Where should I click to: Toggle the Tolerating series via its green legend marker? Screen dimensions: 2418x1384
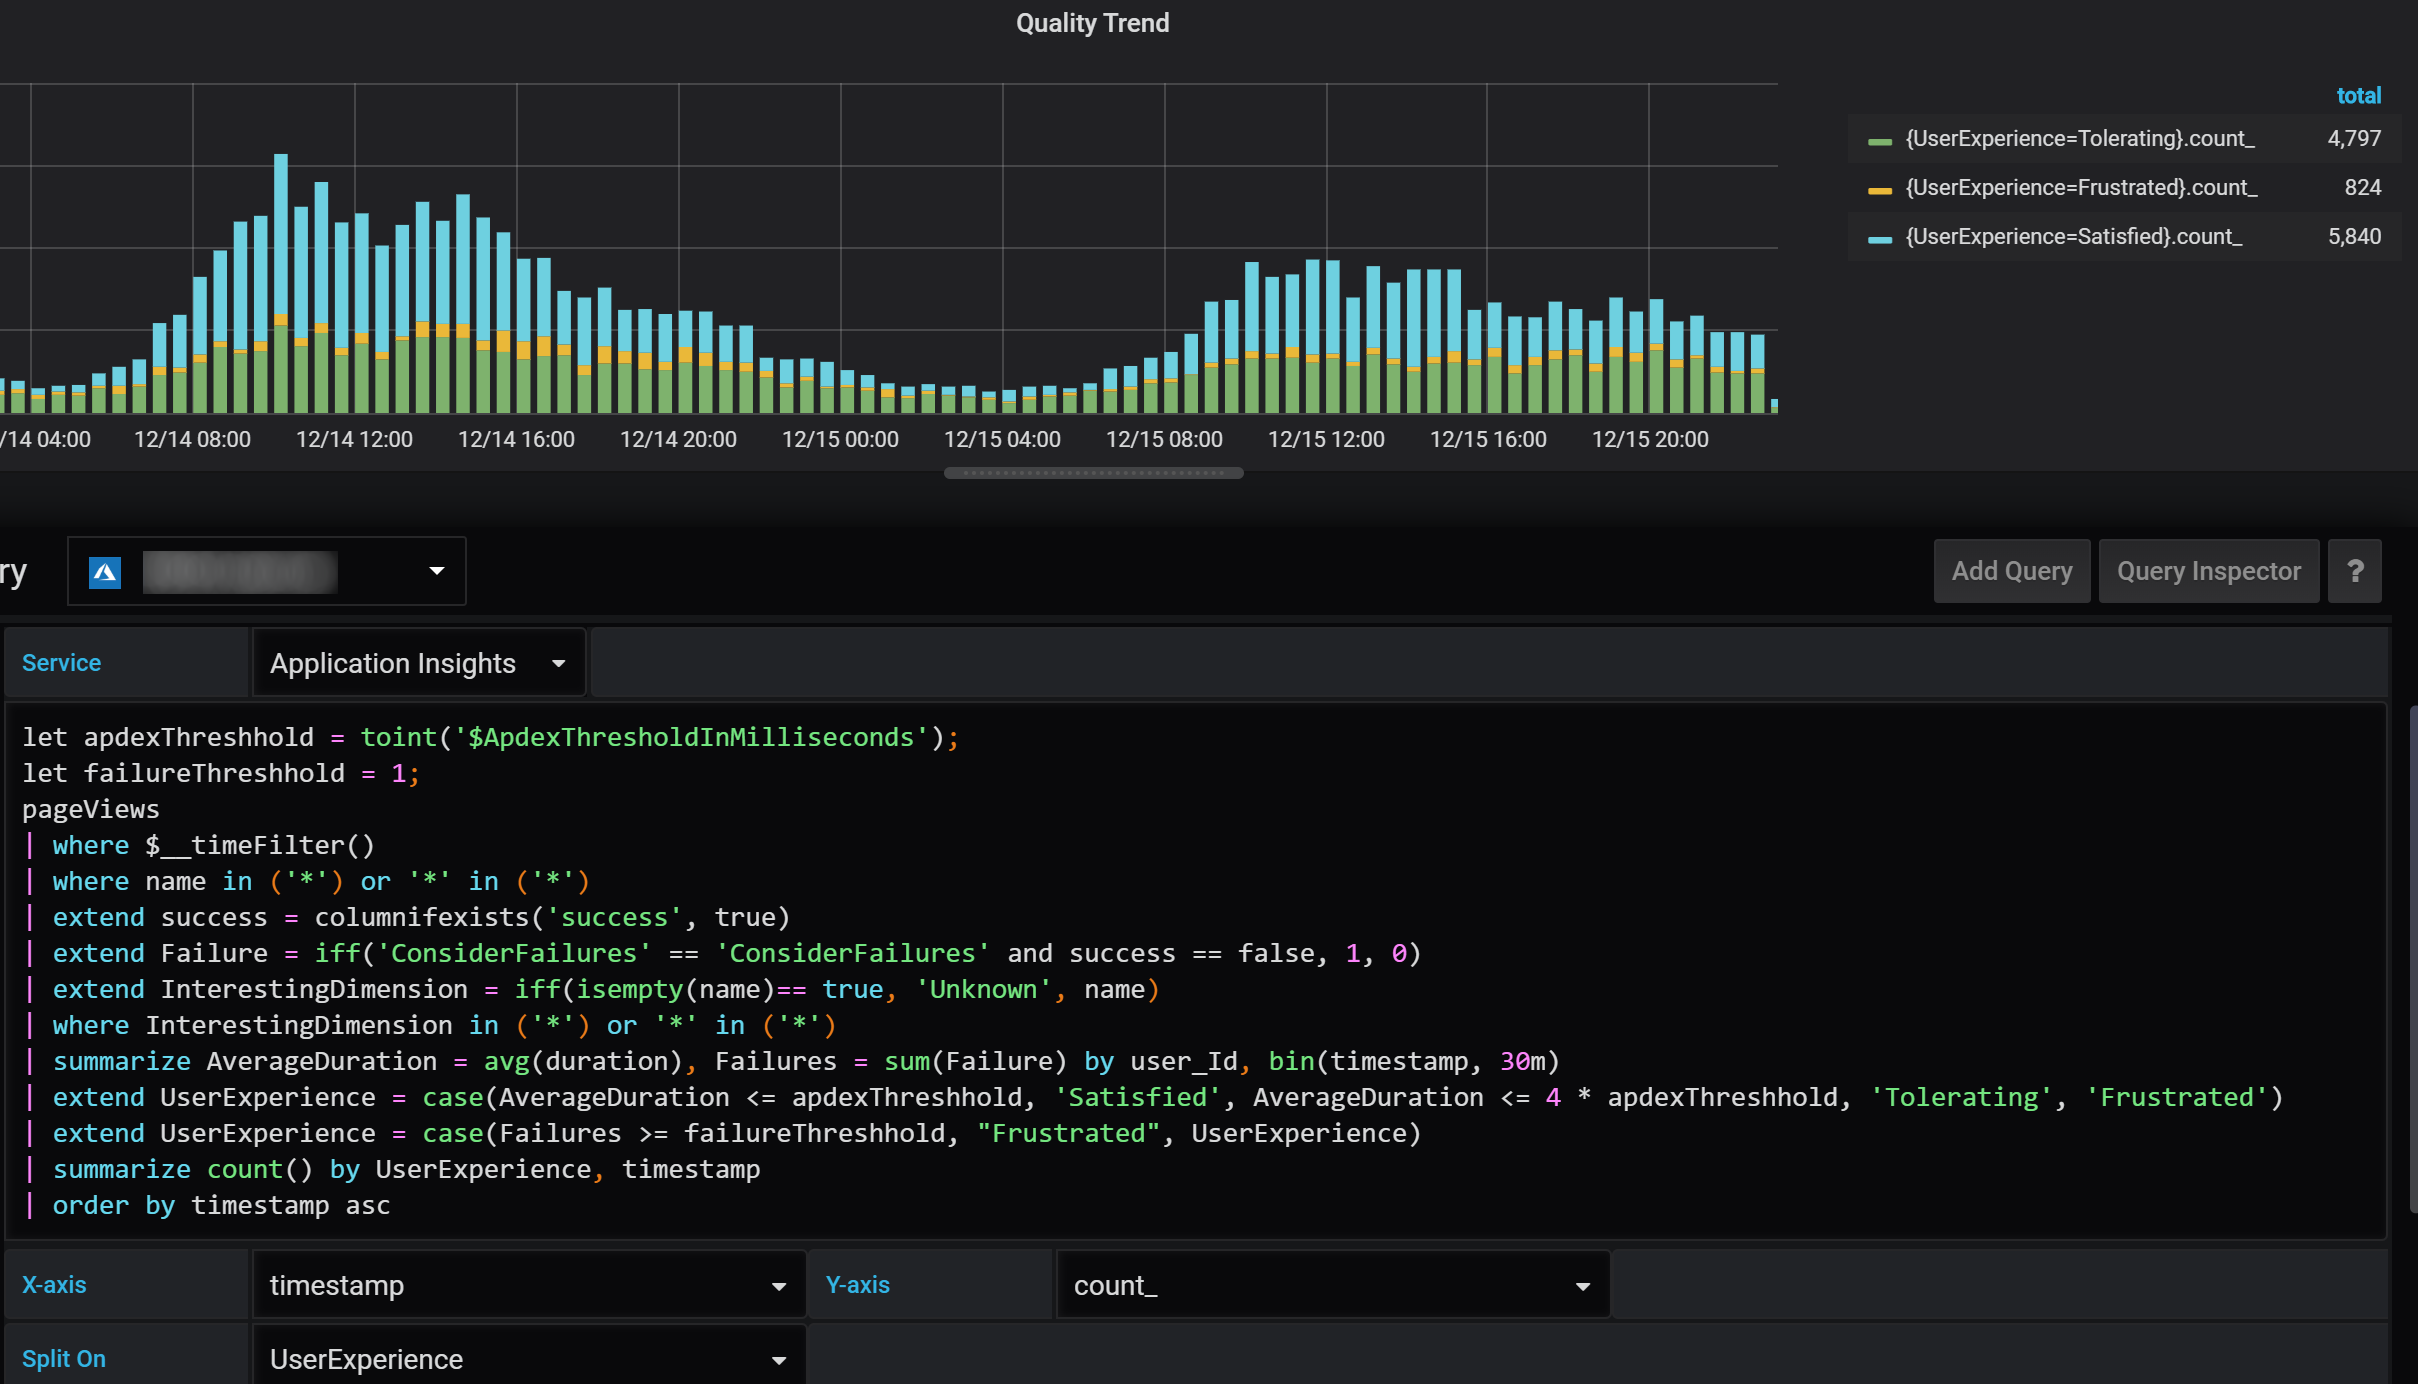[x=1880, y=138]
